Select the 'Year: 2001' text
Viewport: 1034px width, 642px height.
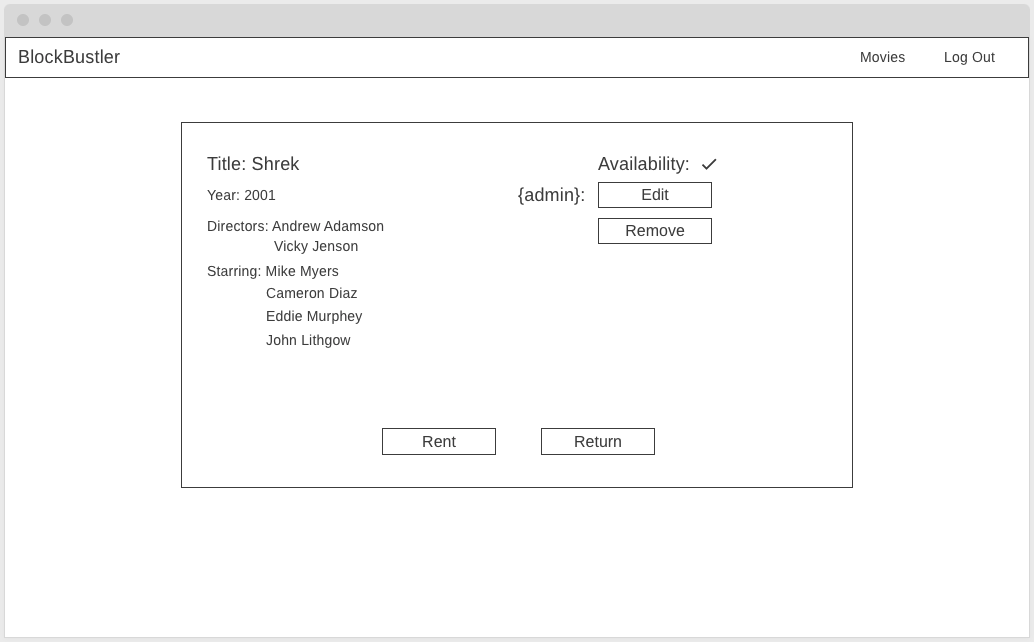241,195
